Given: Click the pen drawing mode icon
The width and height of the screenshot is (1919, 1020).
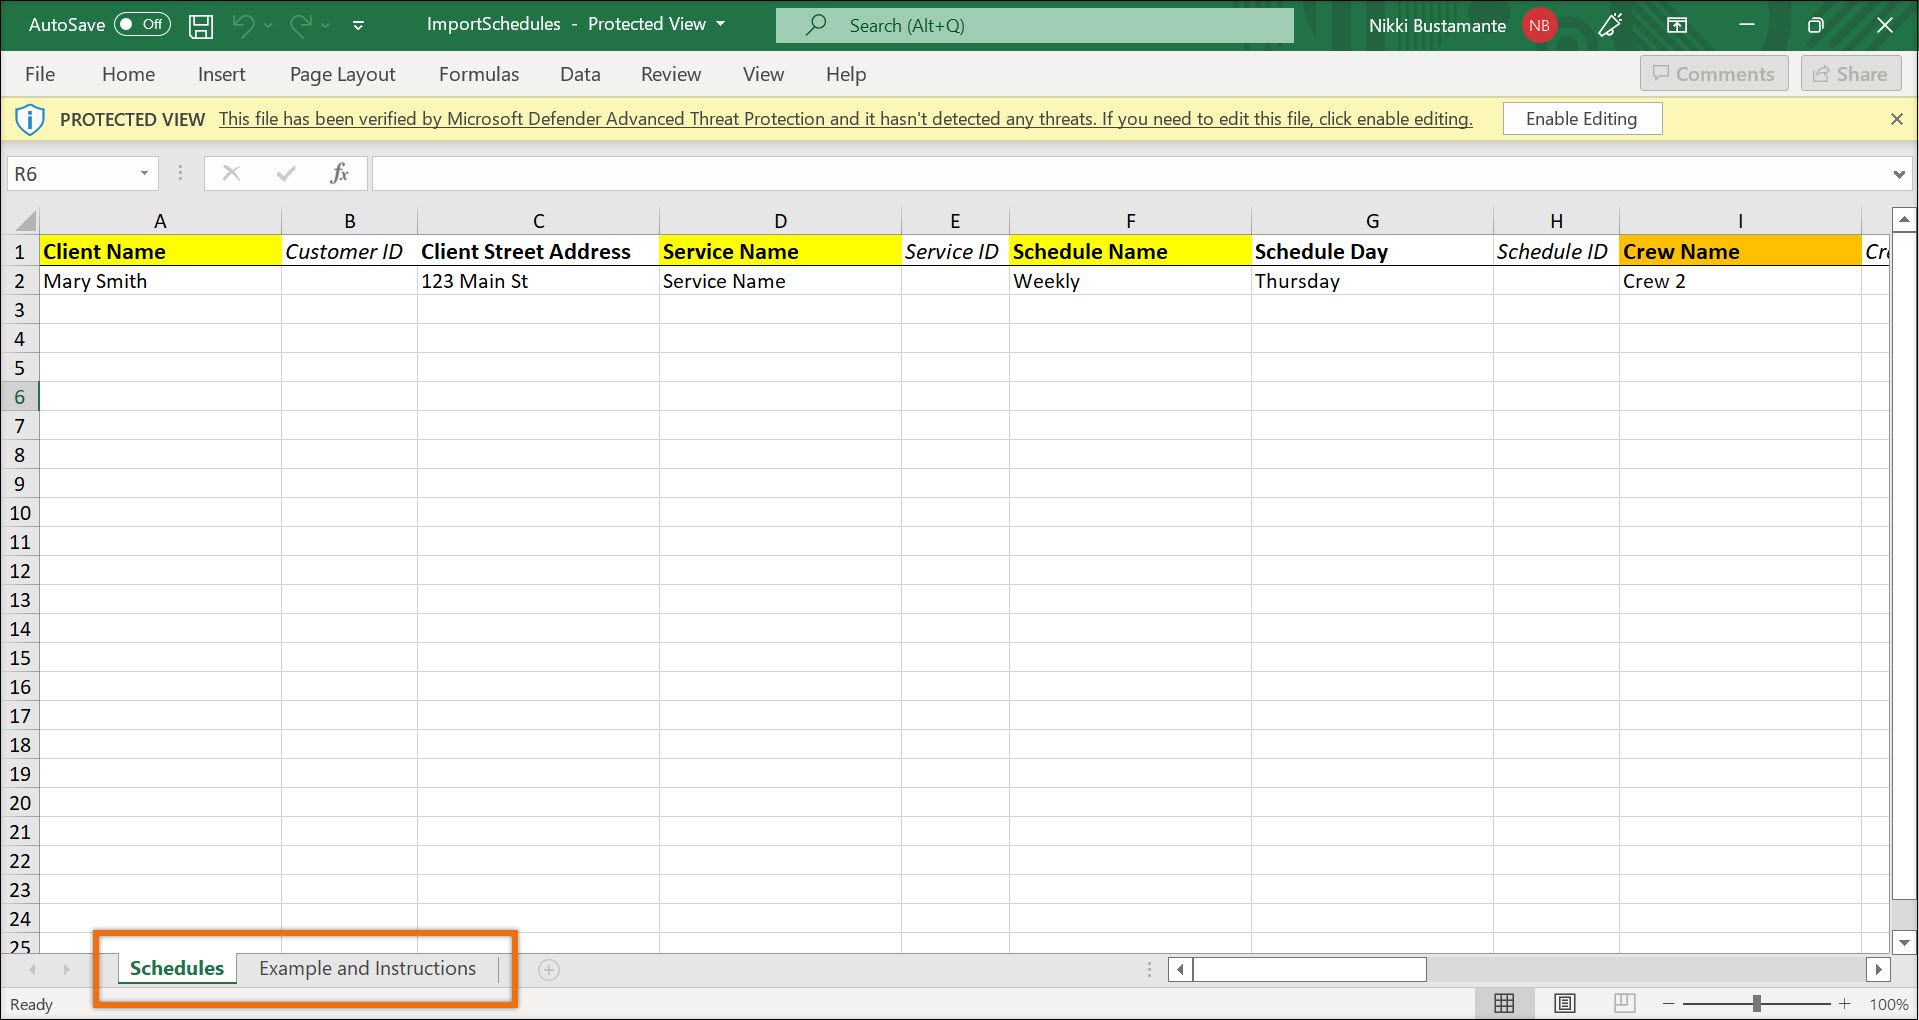Looking at the screenshot, I should (1610, 26).
